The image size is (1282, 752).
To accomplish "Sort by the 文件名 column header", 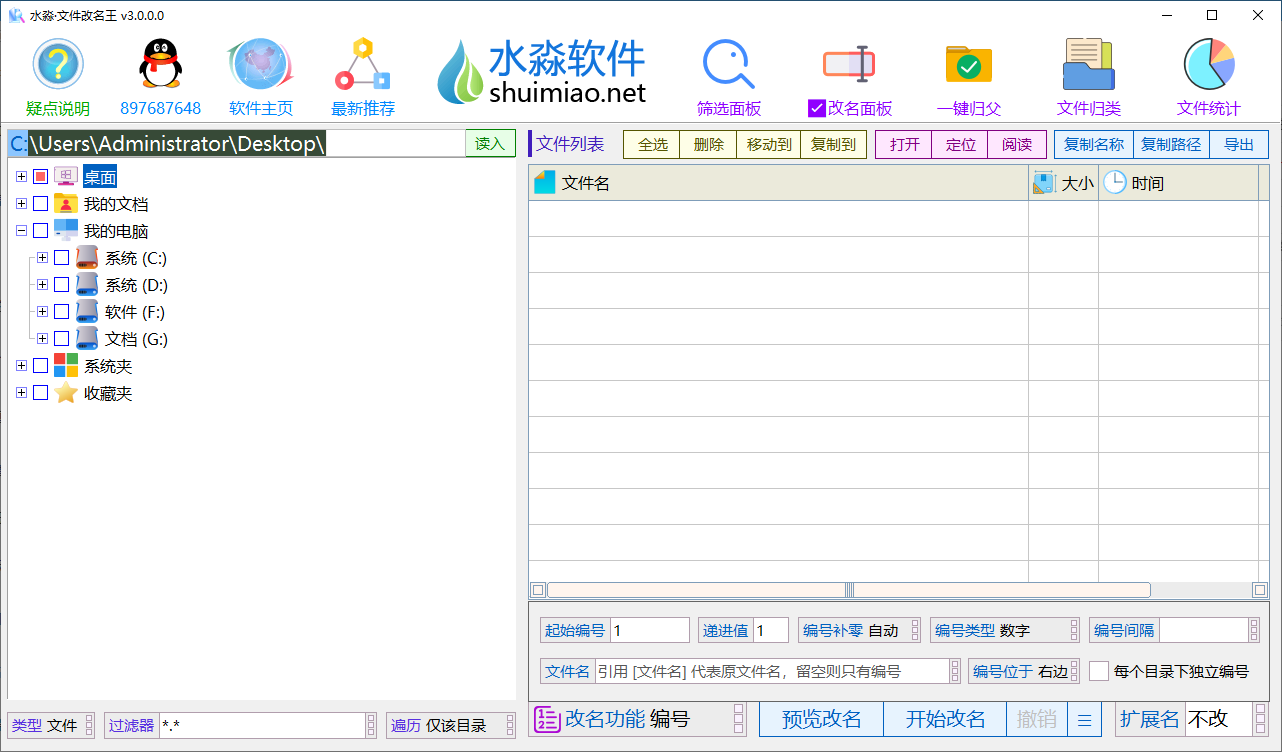I will point(778,183).
